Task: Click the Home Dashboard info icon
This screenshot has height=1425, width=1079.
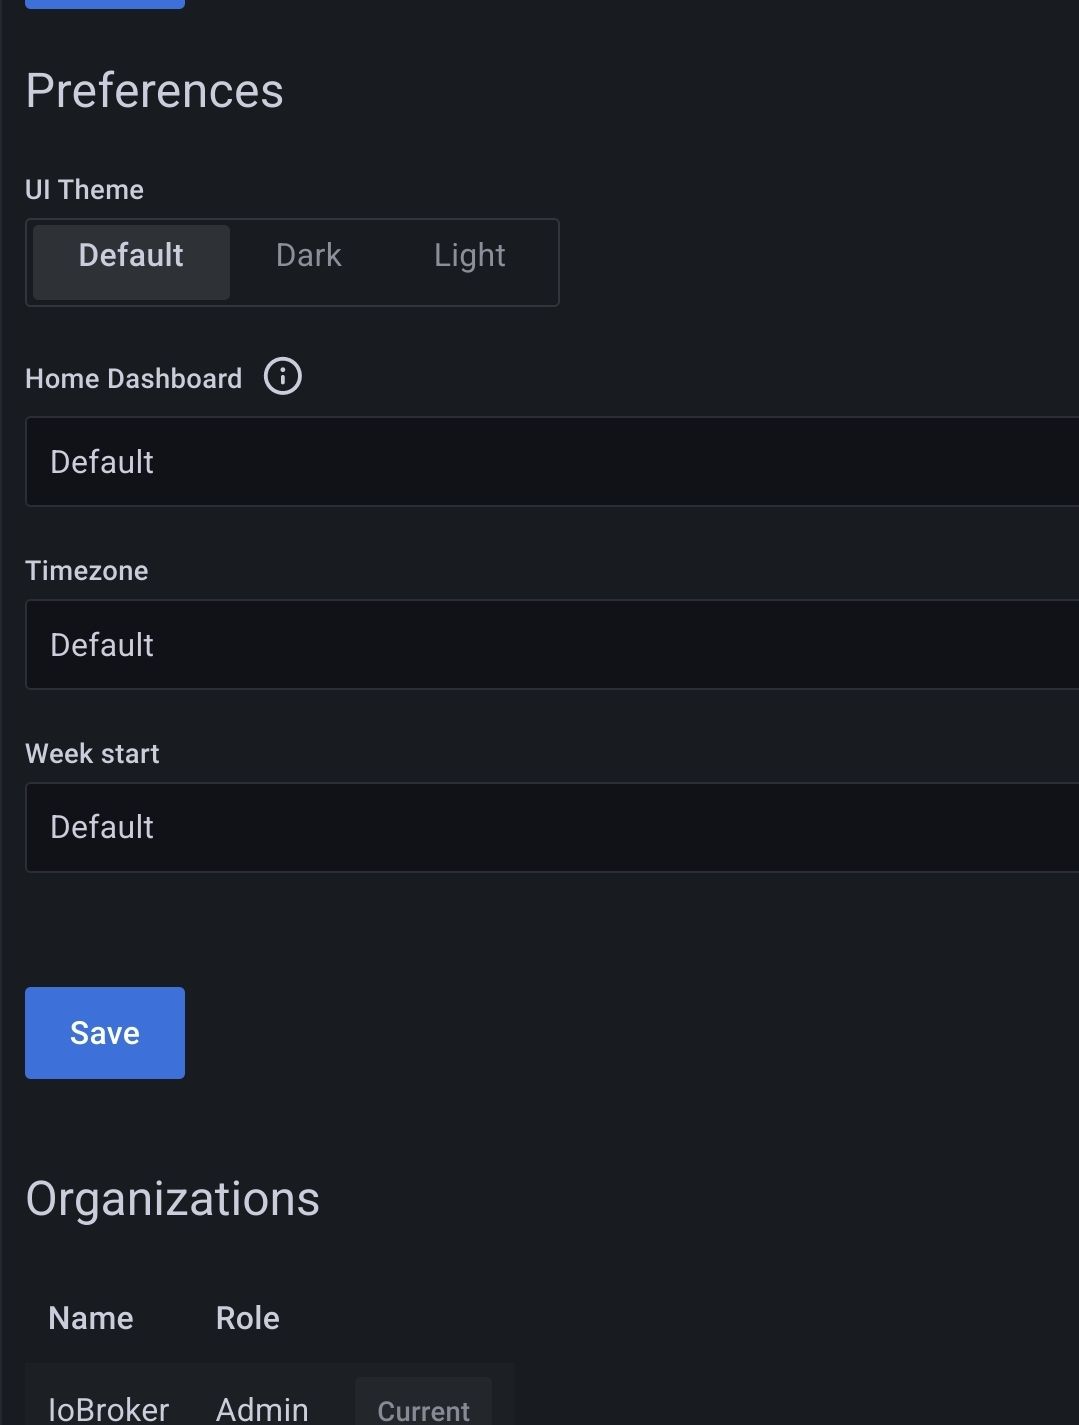Action: [283, 377]
